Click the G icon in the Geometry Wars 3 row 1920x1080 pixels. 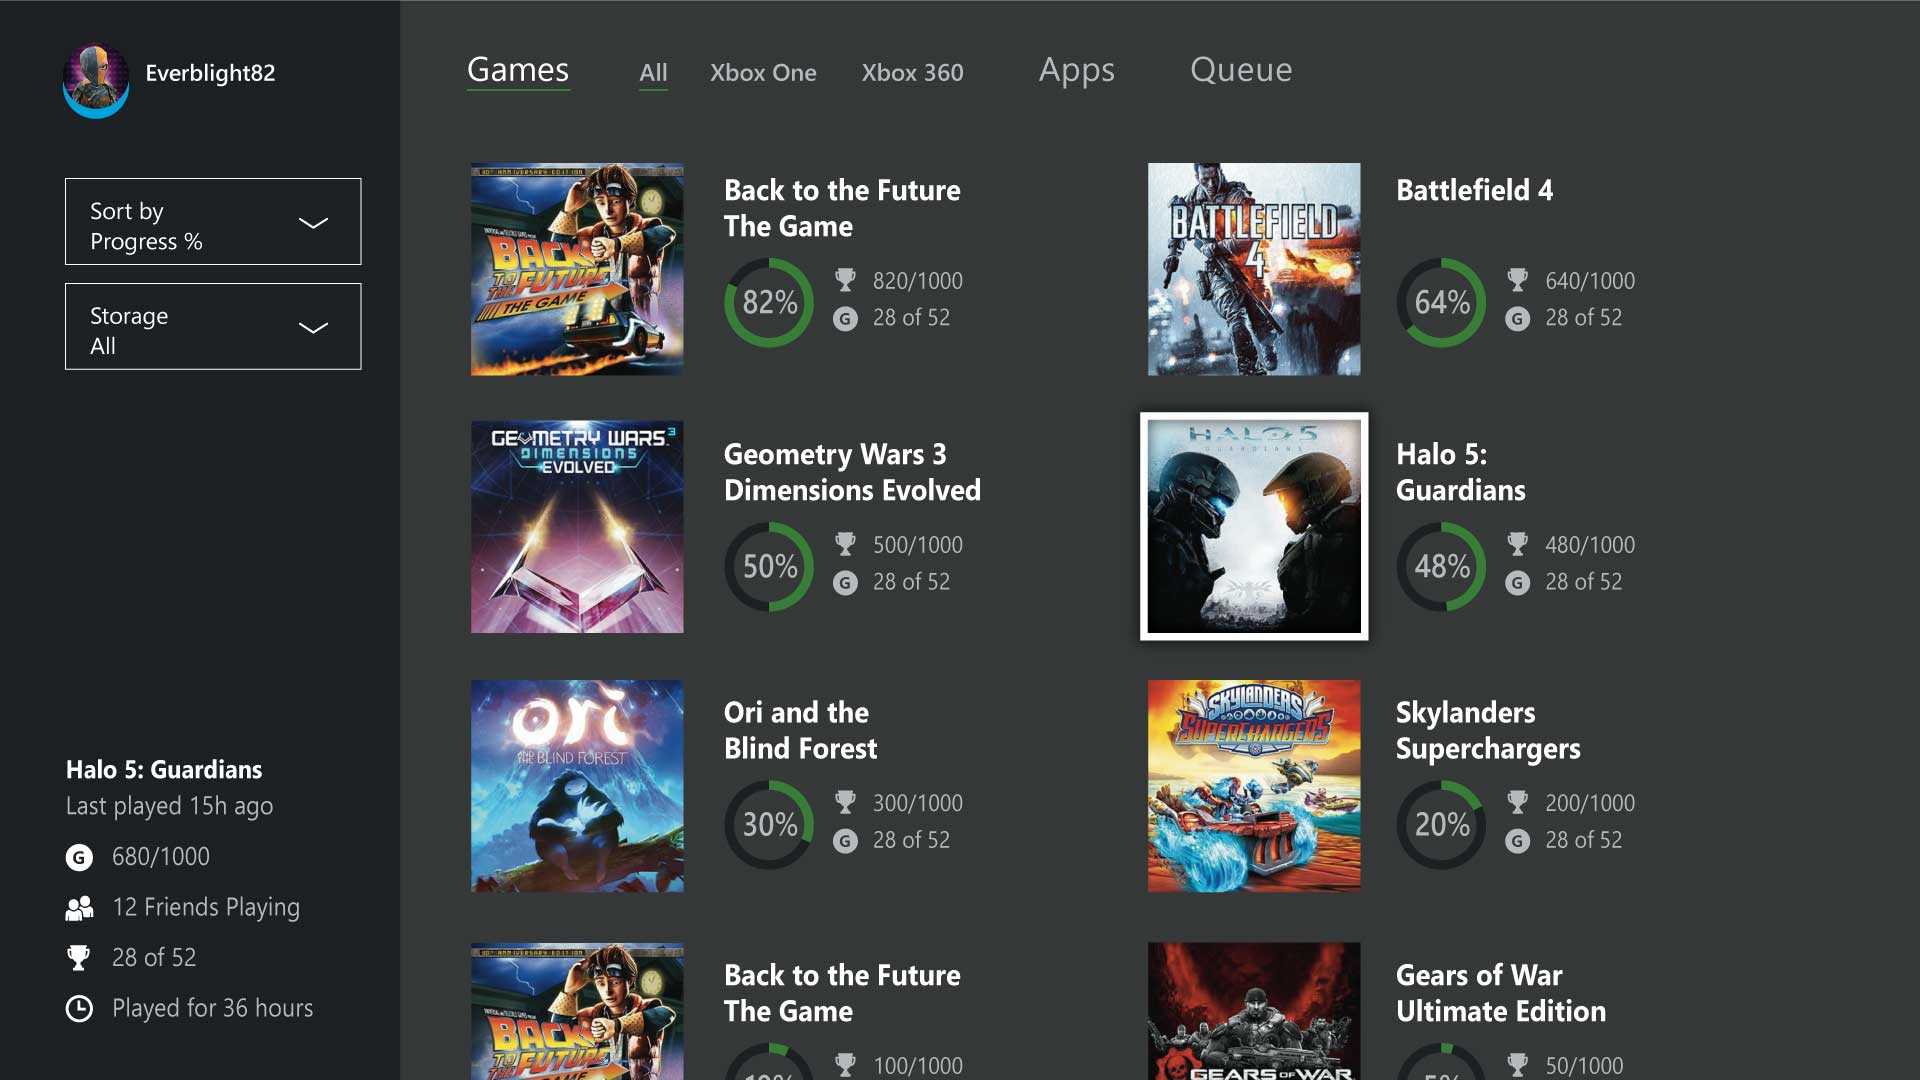click(845, 583)
